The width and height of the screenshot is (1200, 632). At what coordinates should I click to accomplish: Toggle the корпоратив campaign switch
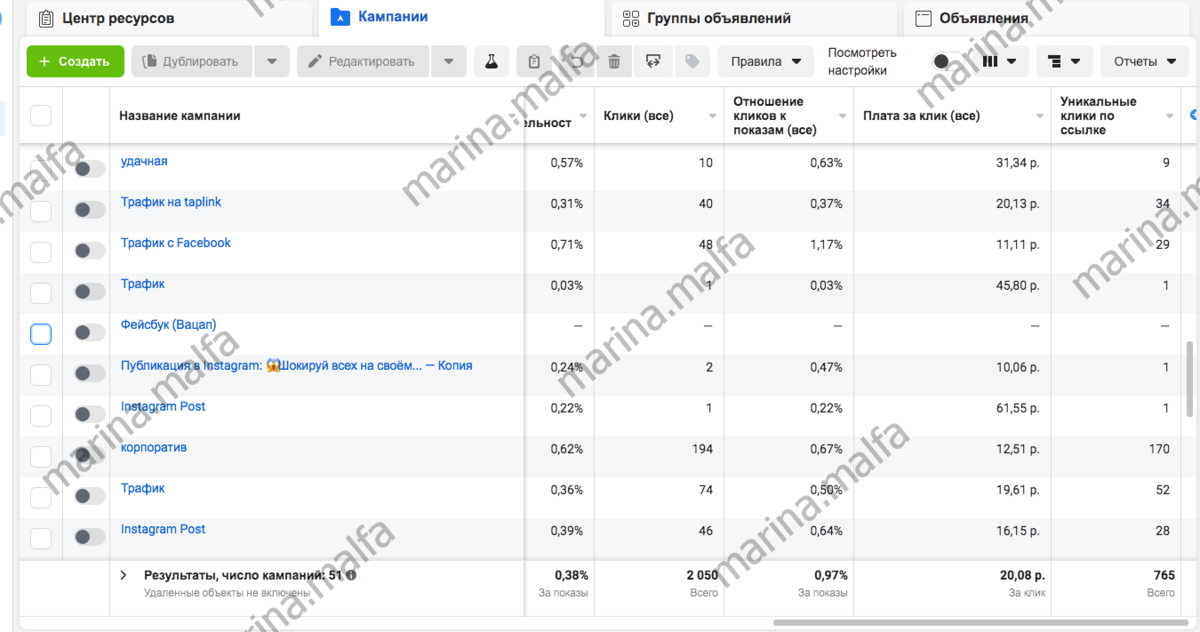point(89,456)
